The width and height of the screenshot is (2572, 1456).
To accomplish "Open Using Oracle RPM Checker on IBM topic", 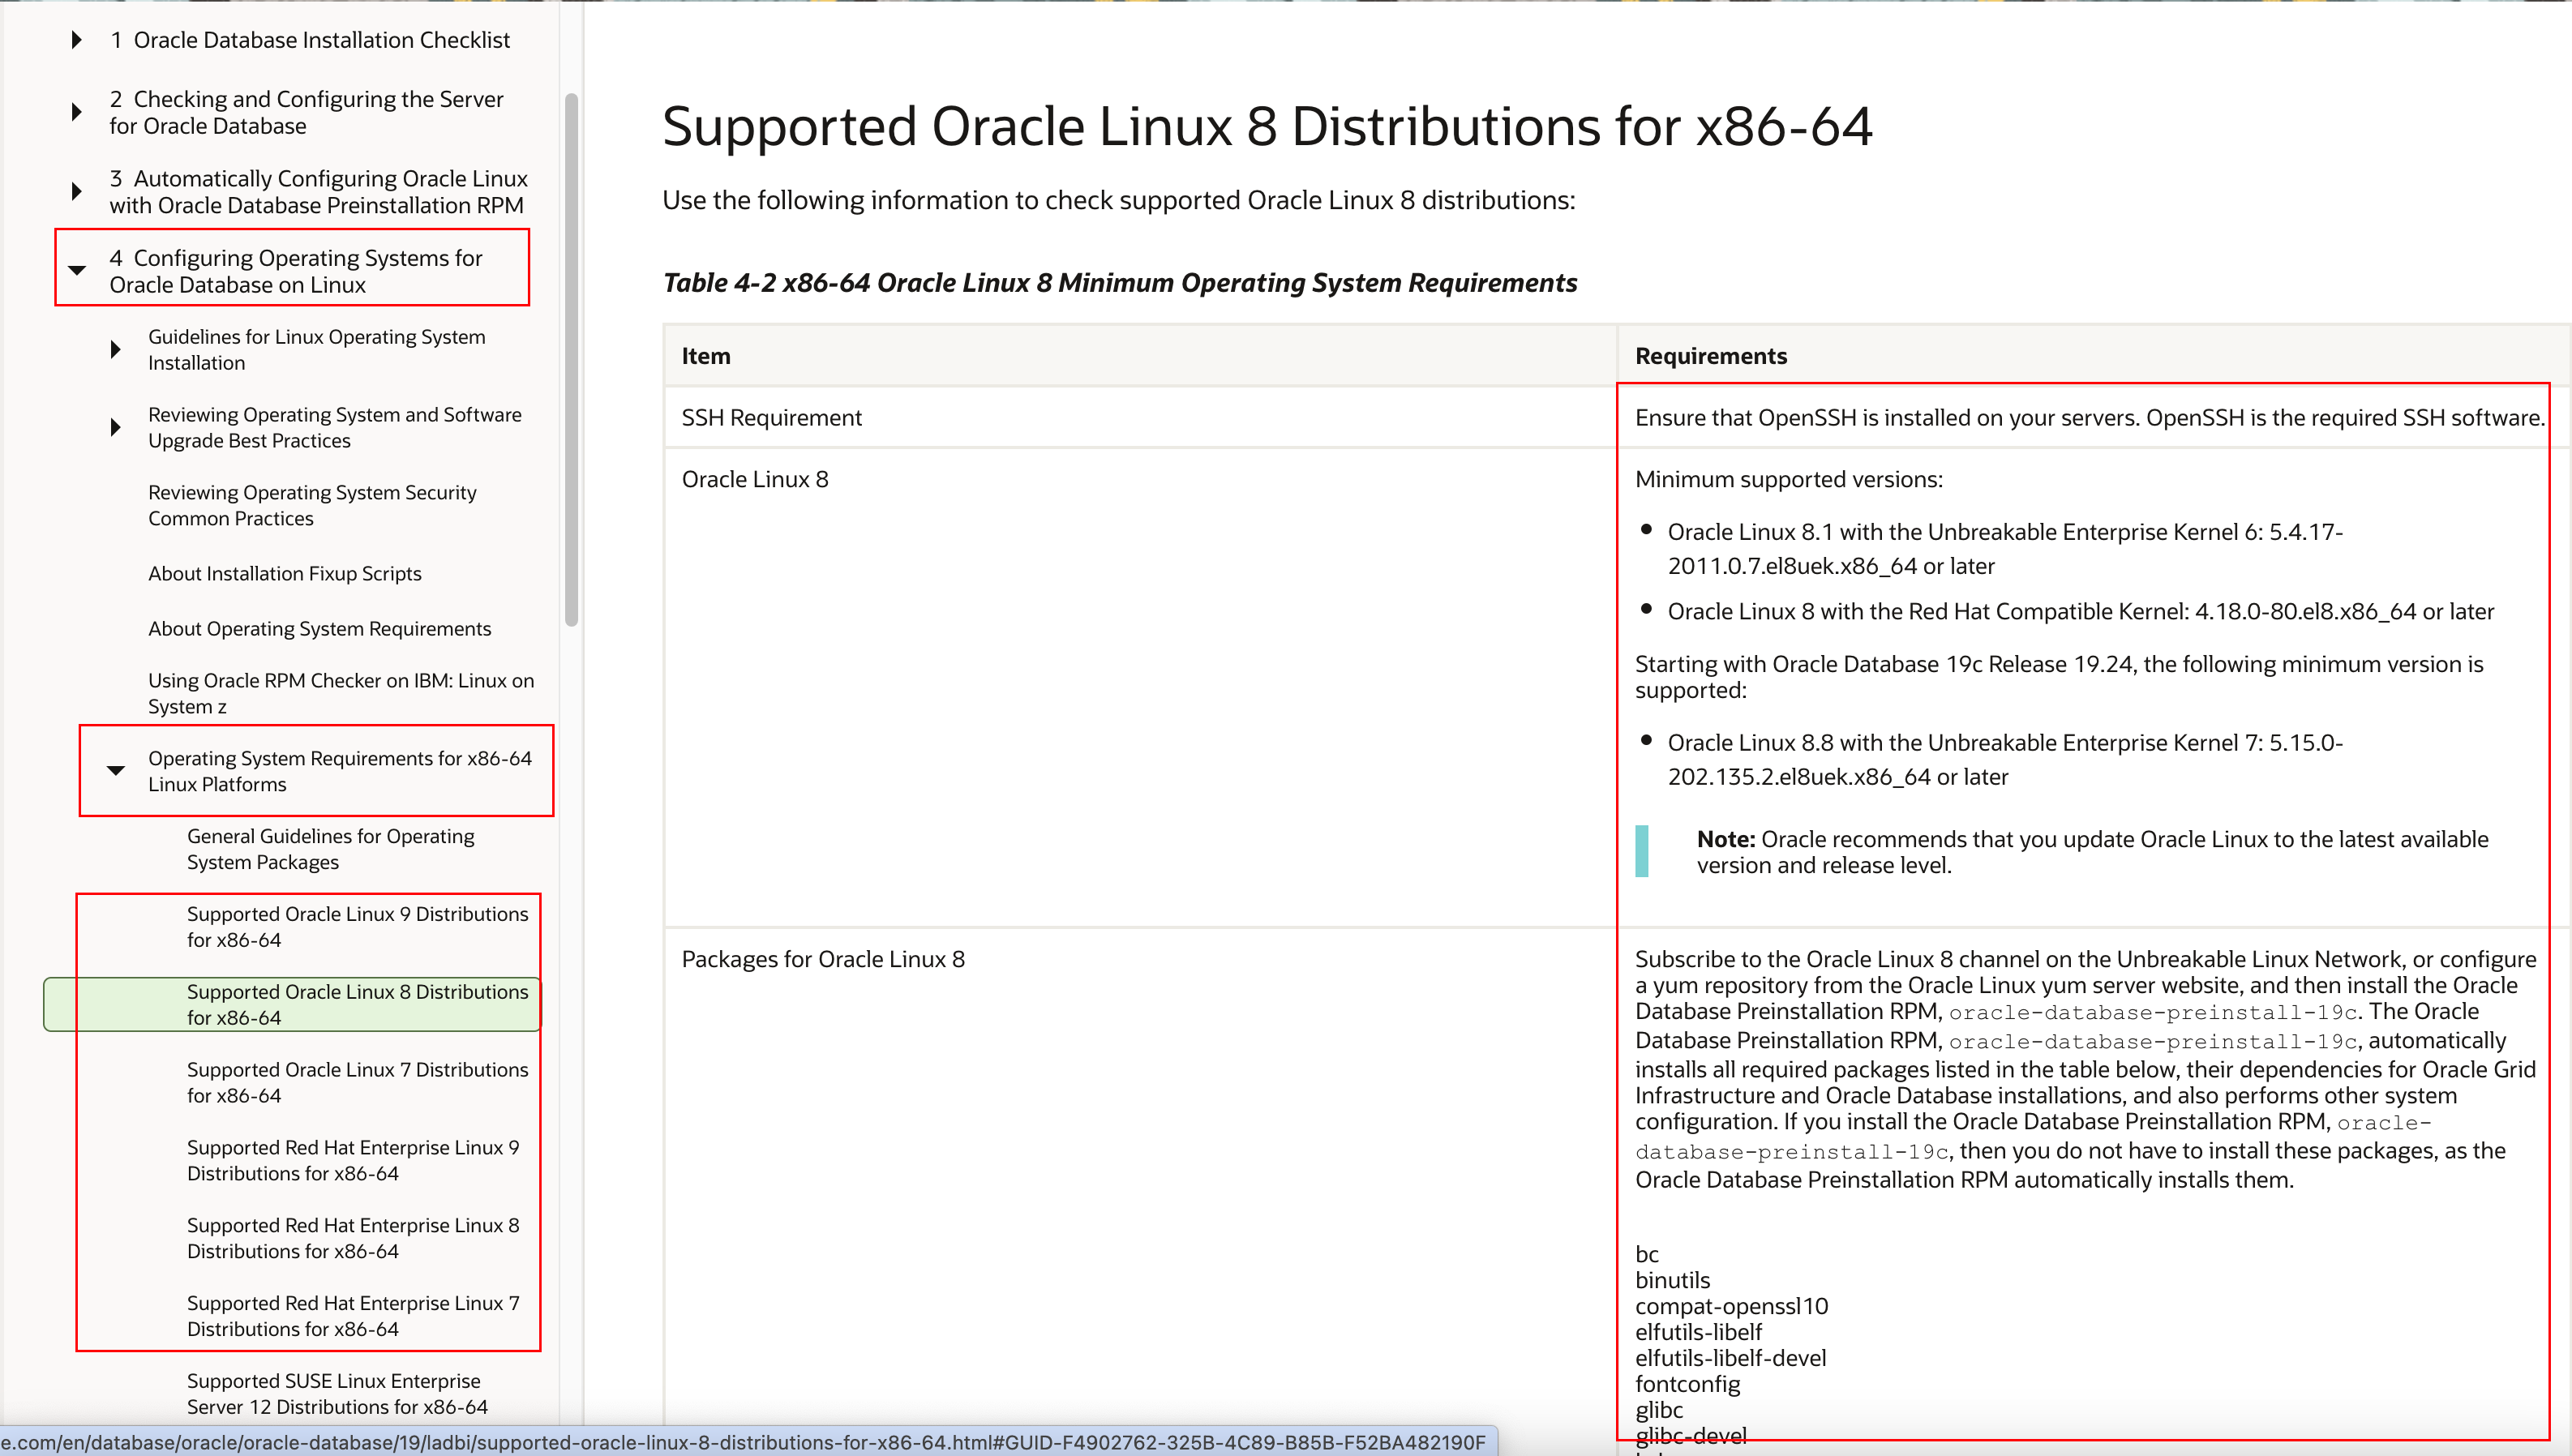I will pyautogui.click(x=340, y=693).
